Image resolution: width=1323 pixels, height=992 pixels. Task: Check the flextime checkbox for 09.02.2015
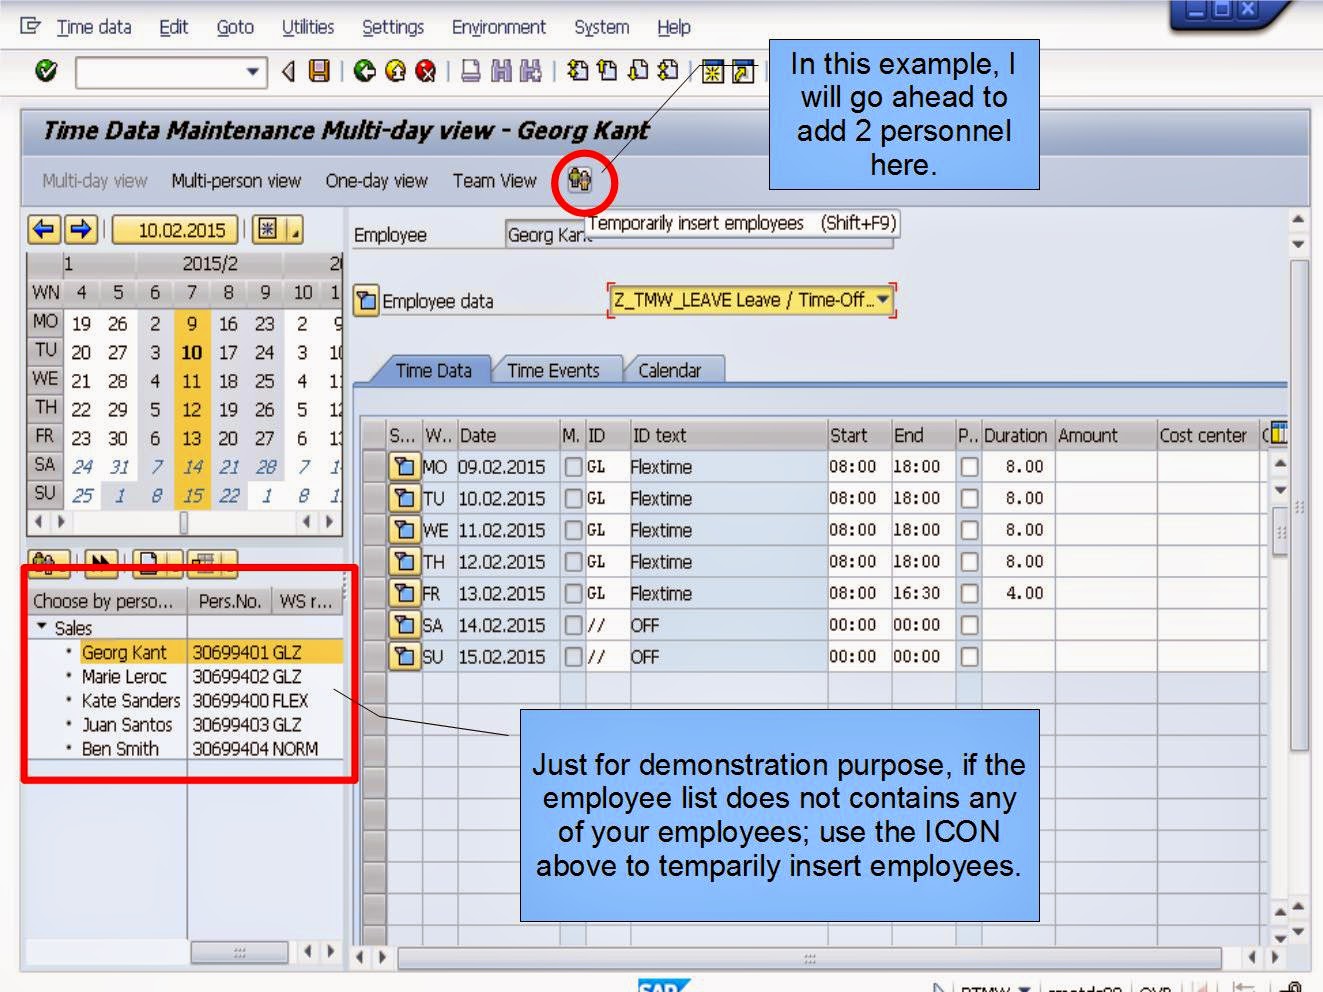click(x=571, y=466)
